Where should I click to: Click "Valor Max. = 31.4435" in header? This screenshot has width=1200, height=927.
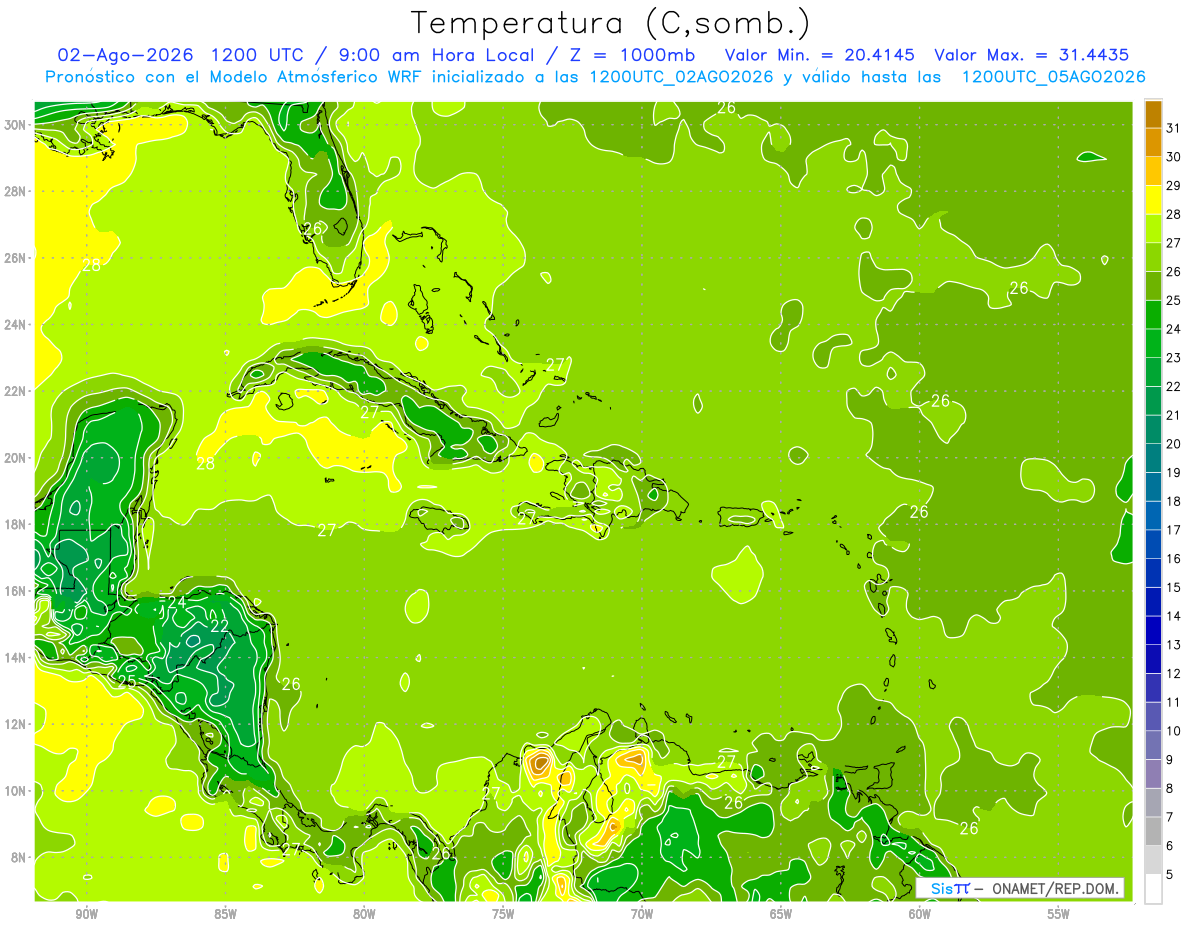click(1032, 55)
